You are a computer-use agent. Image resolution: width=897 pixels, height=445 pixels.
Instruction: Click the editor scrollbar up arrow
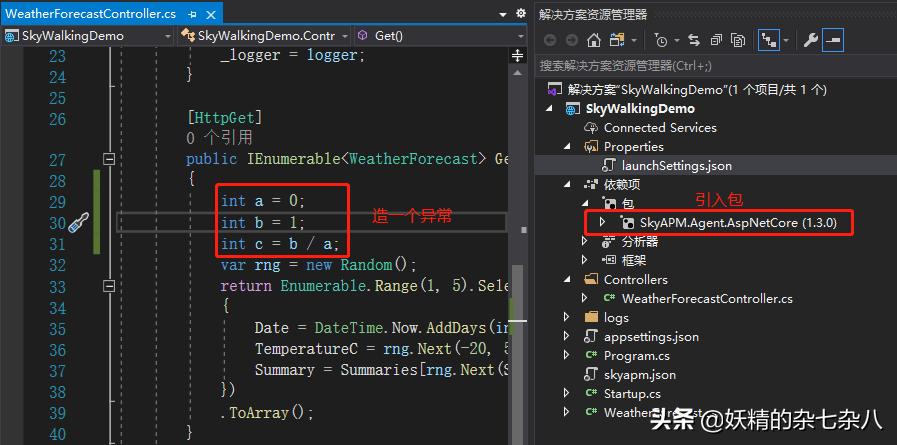pyautogui.click(x=517, y=73)
